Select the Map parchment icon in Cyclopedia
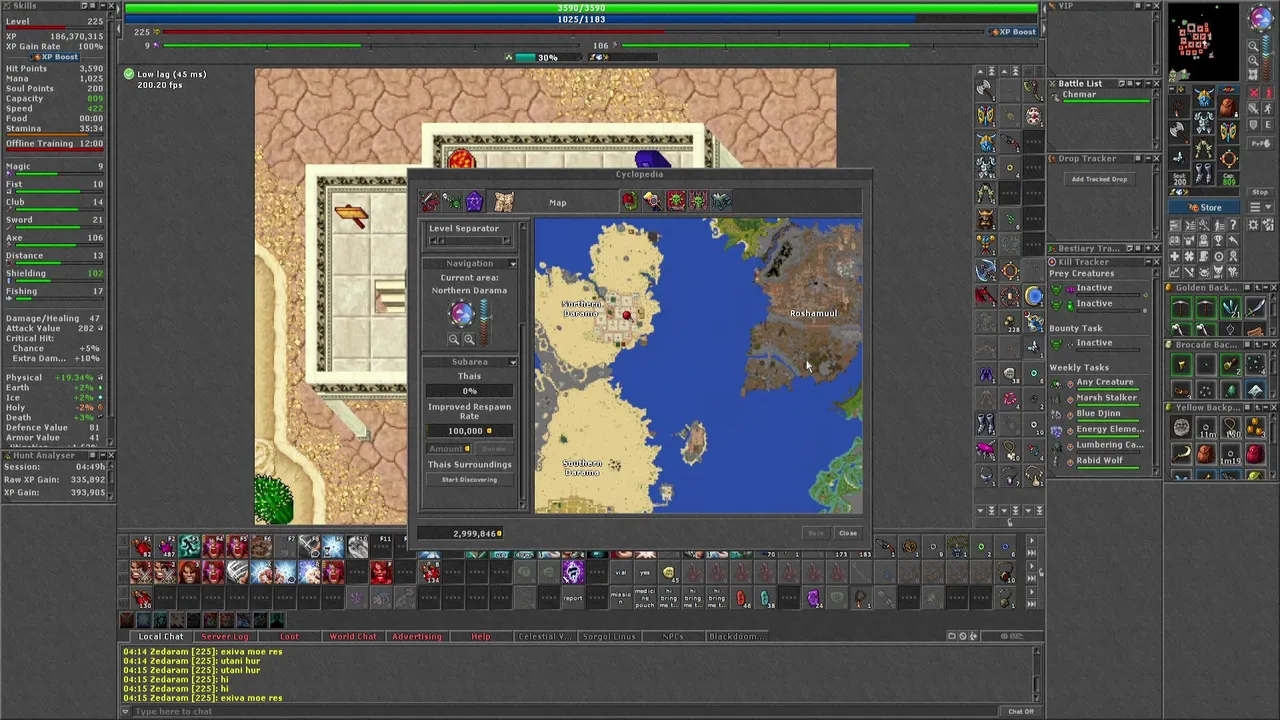This screenshot has height=720, width=1280. click(x=504, y=203)
